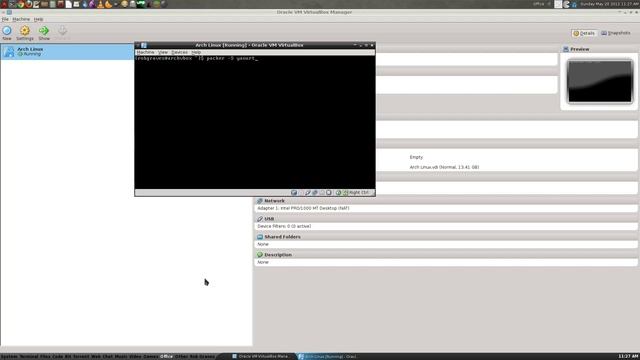
Task: Click the Shared Folders section icon
Action: click(x=260, y=237)
